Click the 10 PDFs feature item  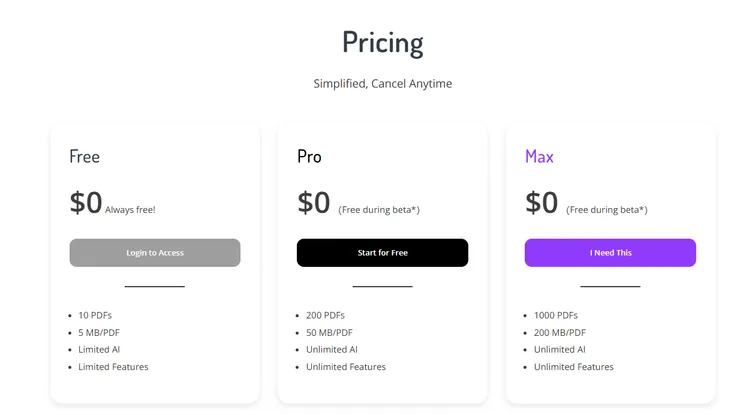coord(95,315)
